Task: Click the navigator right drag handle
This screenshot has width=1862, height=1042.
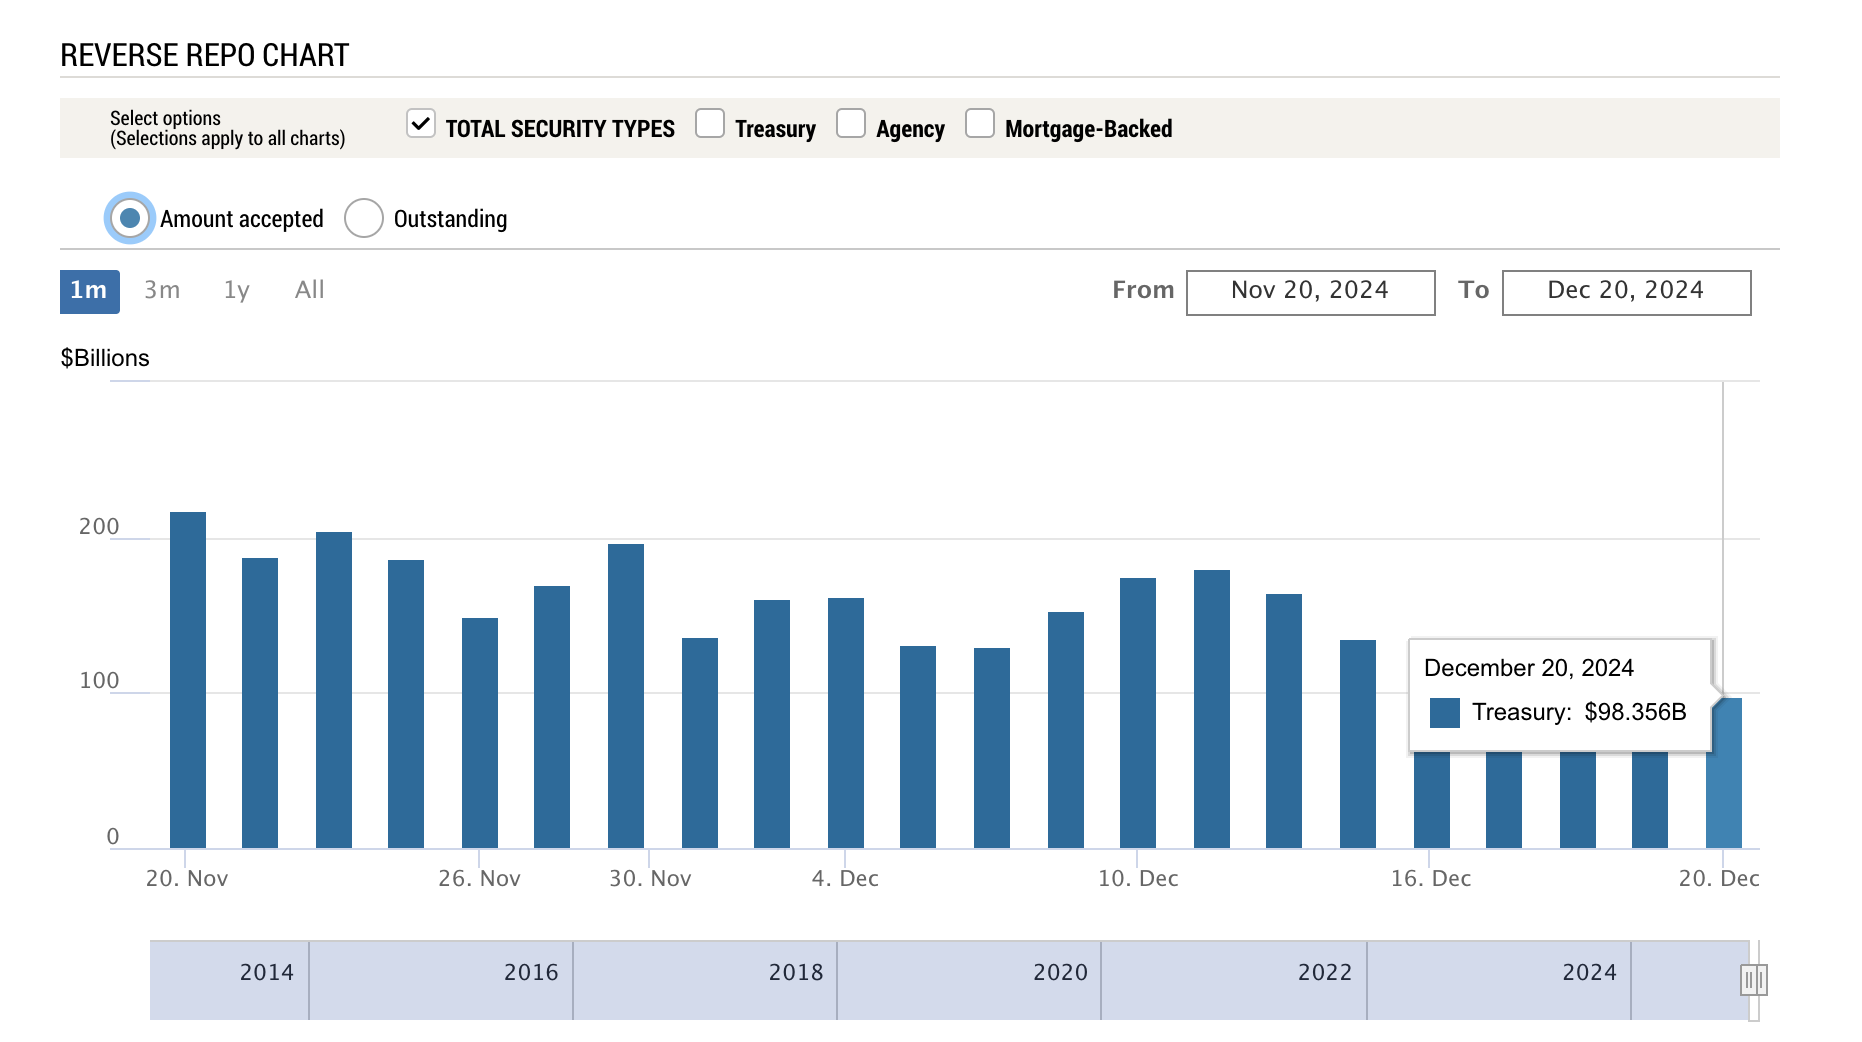Action: coord(1753,980)
